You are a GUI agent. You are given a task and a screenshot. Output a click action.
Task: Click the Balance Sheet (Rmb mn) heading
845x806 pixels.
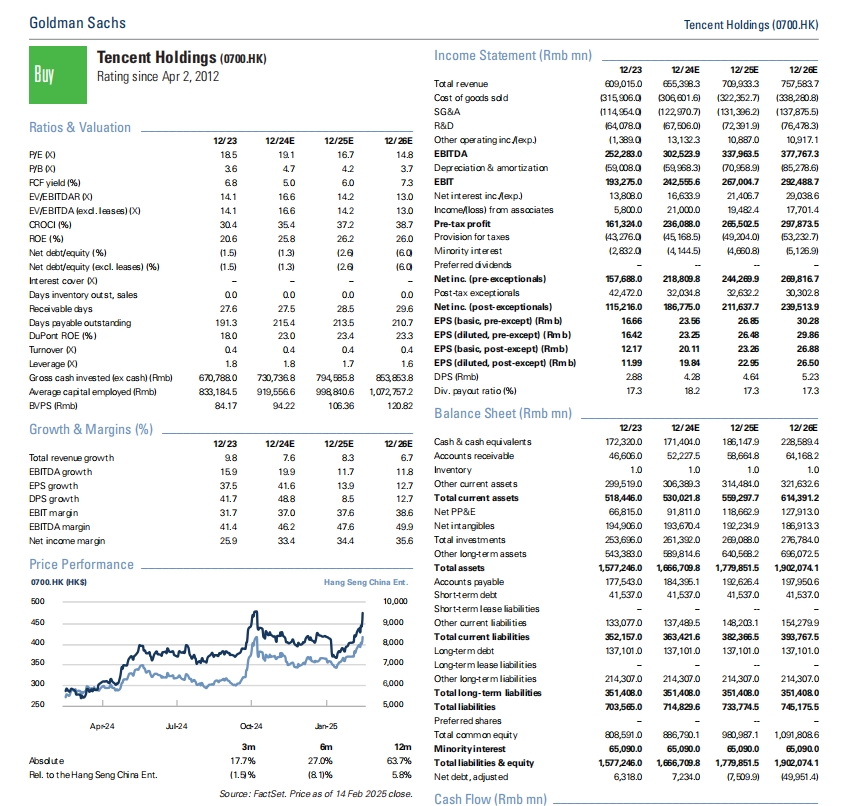click(x=503, y=413)
